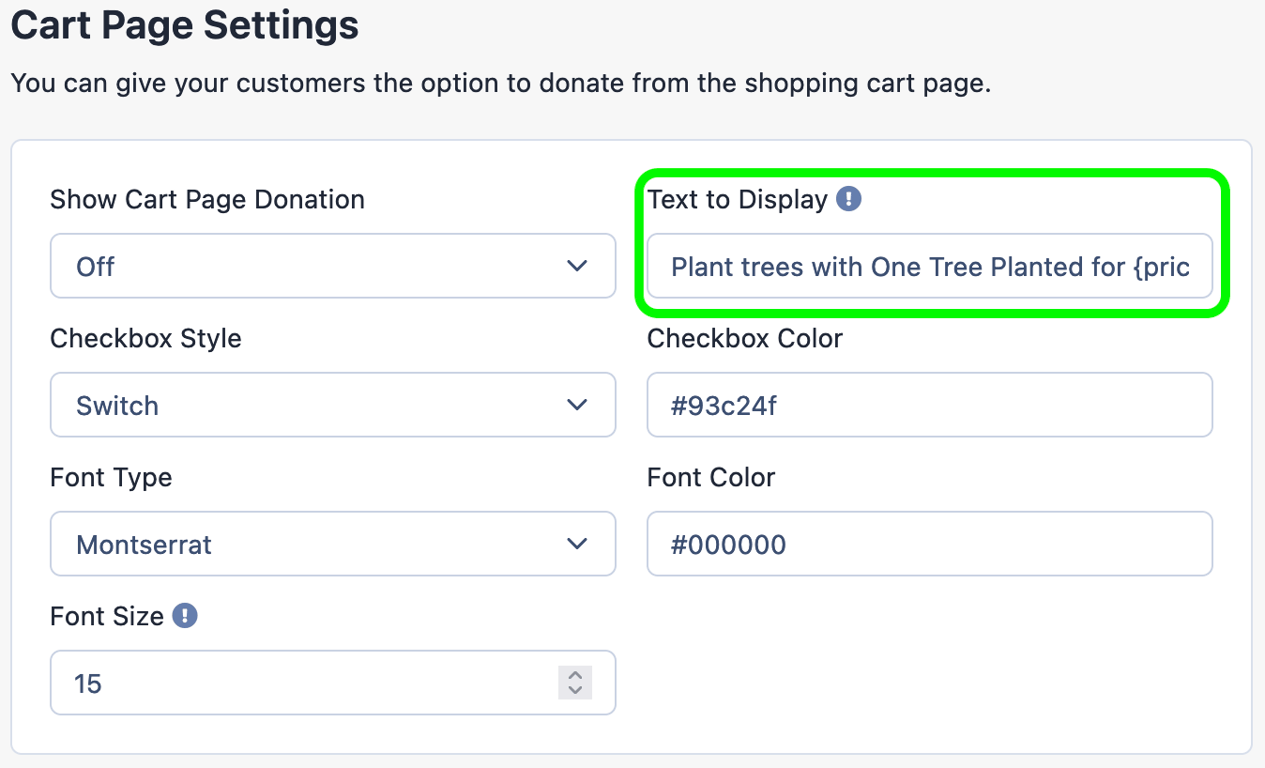1265x768 pixels.
Task: Click the info icon beside Text to Display
Action: point(849,199)
